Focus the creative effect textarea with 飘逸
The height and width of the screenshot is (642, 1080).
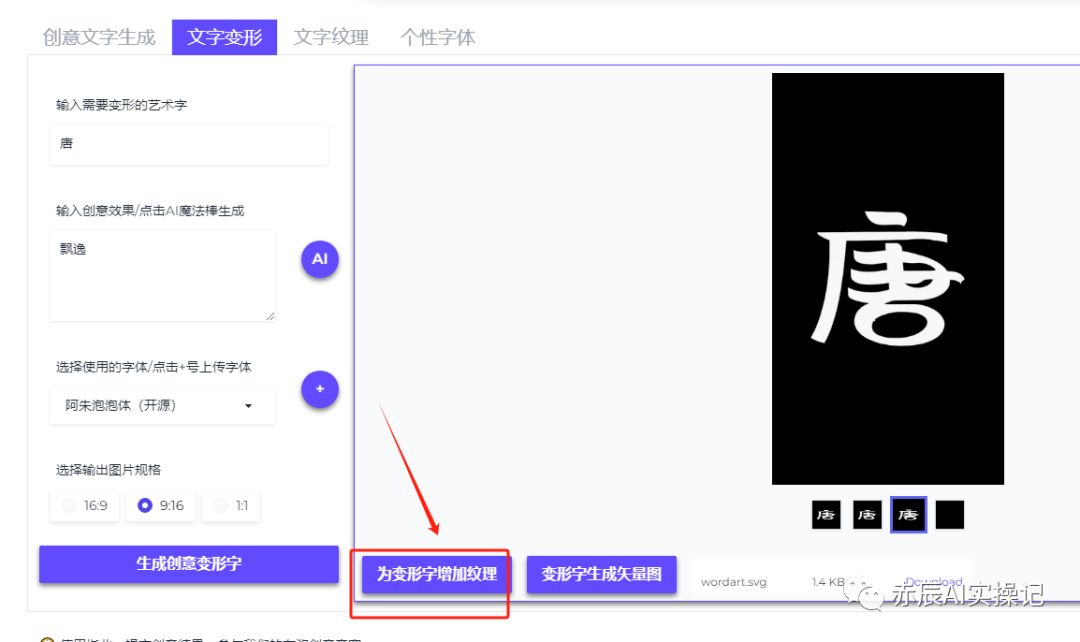163,276
